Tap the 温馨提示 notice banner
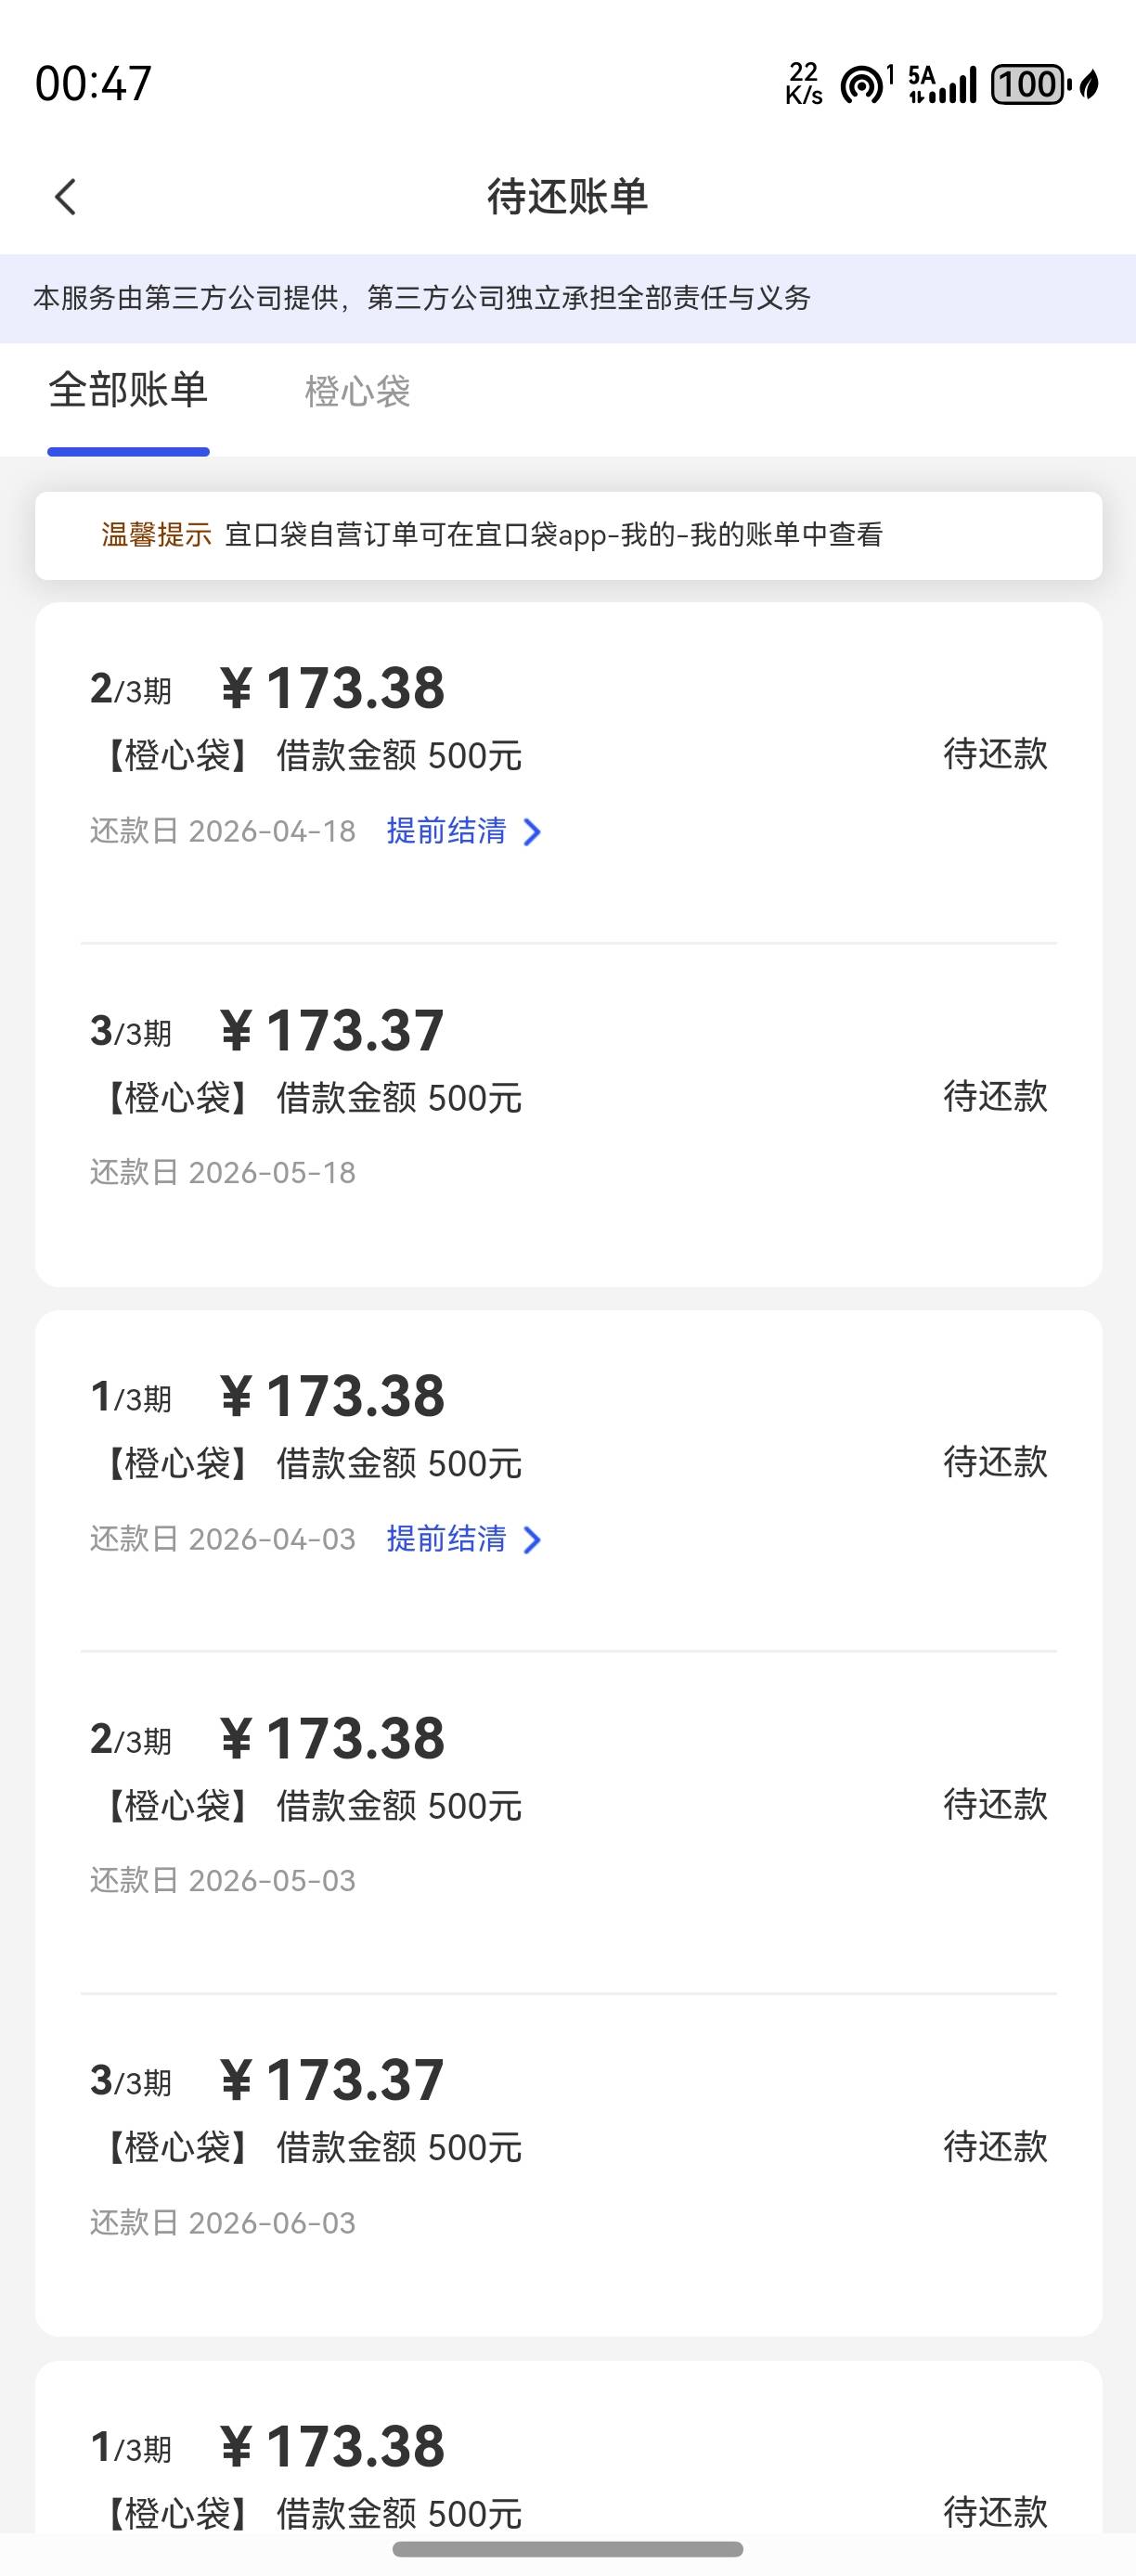This screenshot has width=1136, height=2576. [x=568, y=535]
